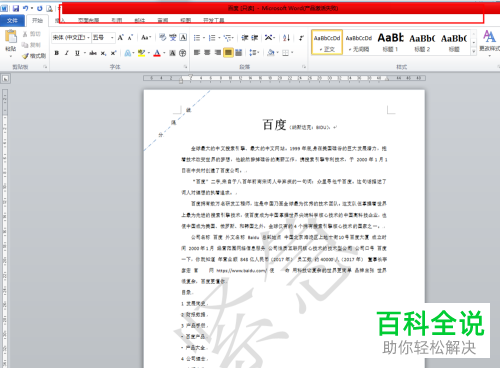Apply the 标题 2 heading style
The width and height of the screenshot is (500, 368).
(x=422, y=42)
